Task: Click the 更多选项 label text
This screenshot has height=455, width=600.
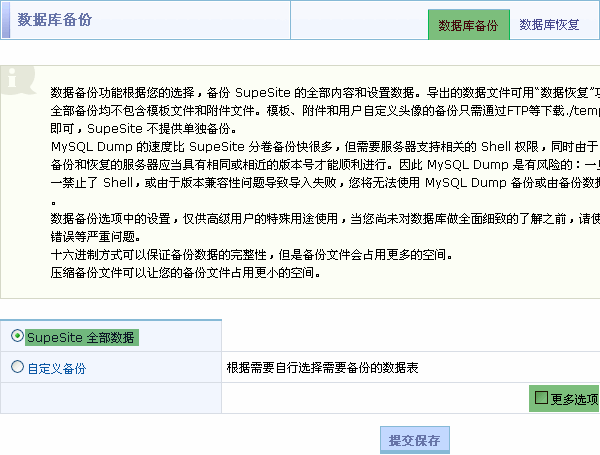Action: point(574,399)
